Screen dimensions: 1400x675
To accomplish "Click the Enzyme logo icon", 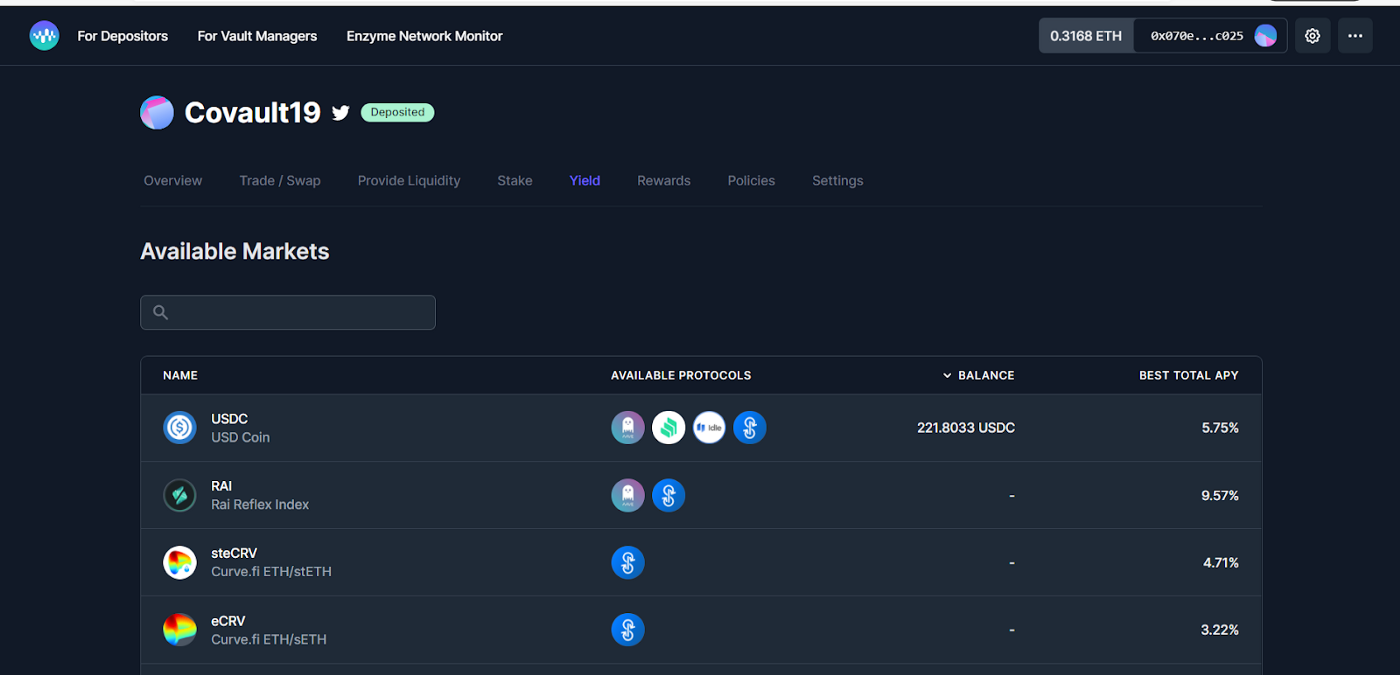I will coord(44,36).
